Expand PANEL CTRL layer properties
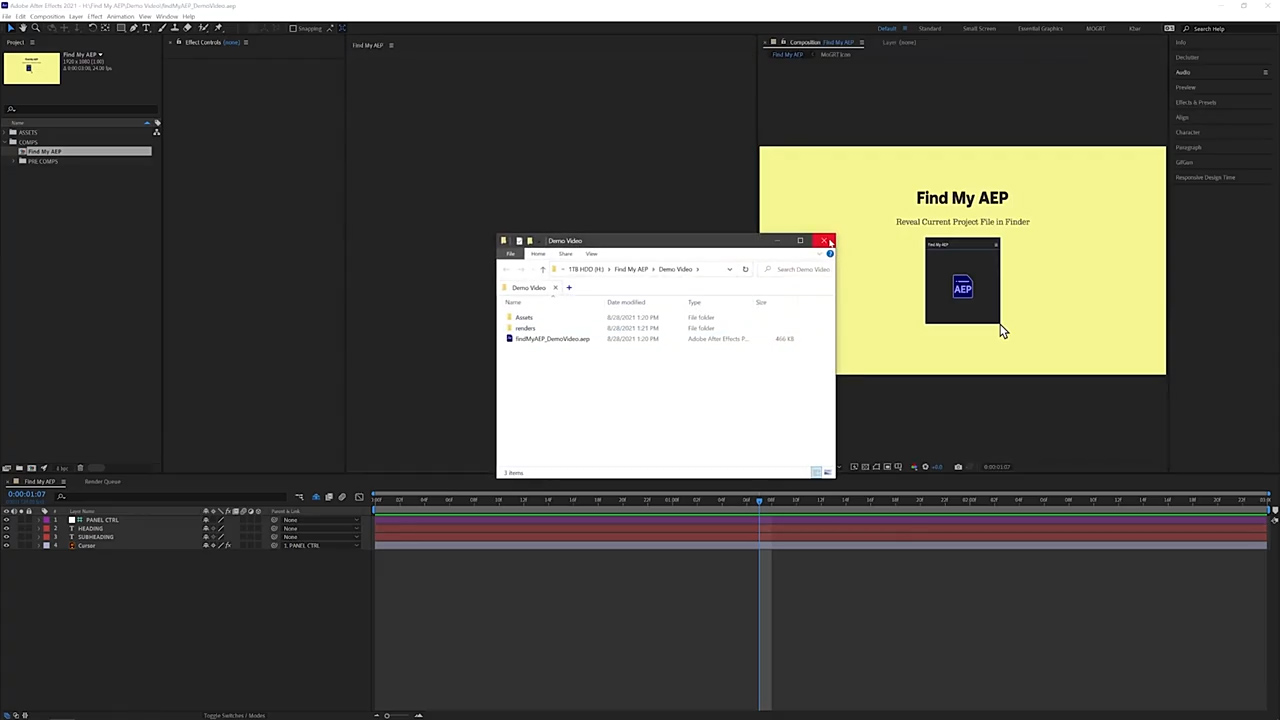The height and width of the screenshot is (720, 1280). (38, 520)
